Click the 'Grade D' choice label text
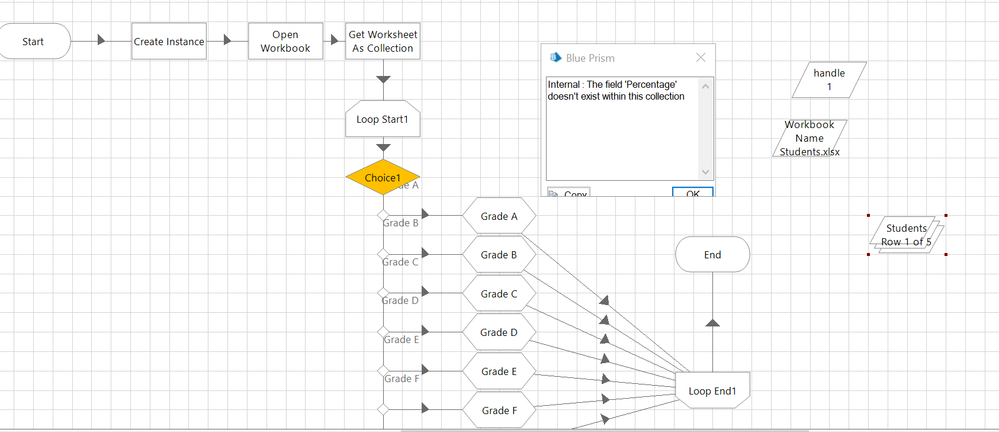This screenshot has width=999, height=432. point(401,301)
